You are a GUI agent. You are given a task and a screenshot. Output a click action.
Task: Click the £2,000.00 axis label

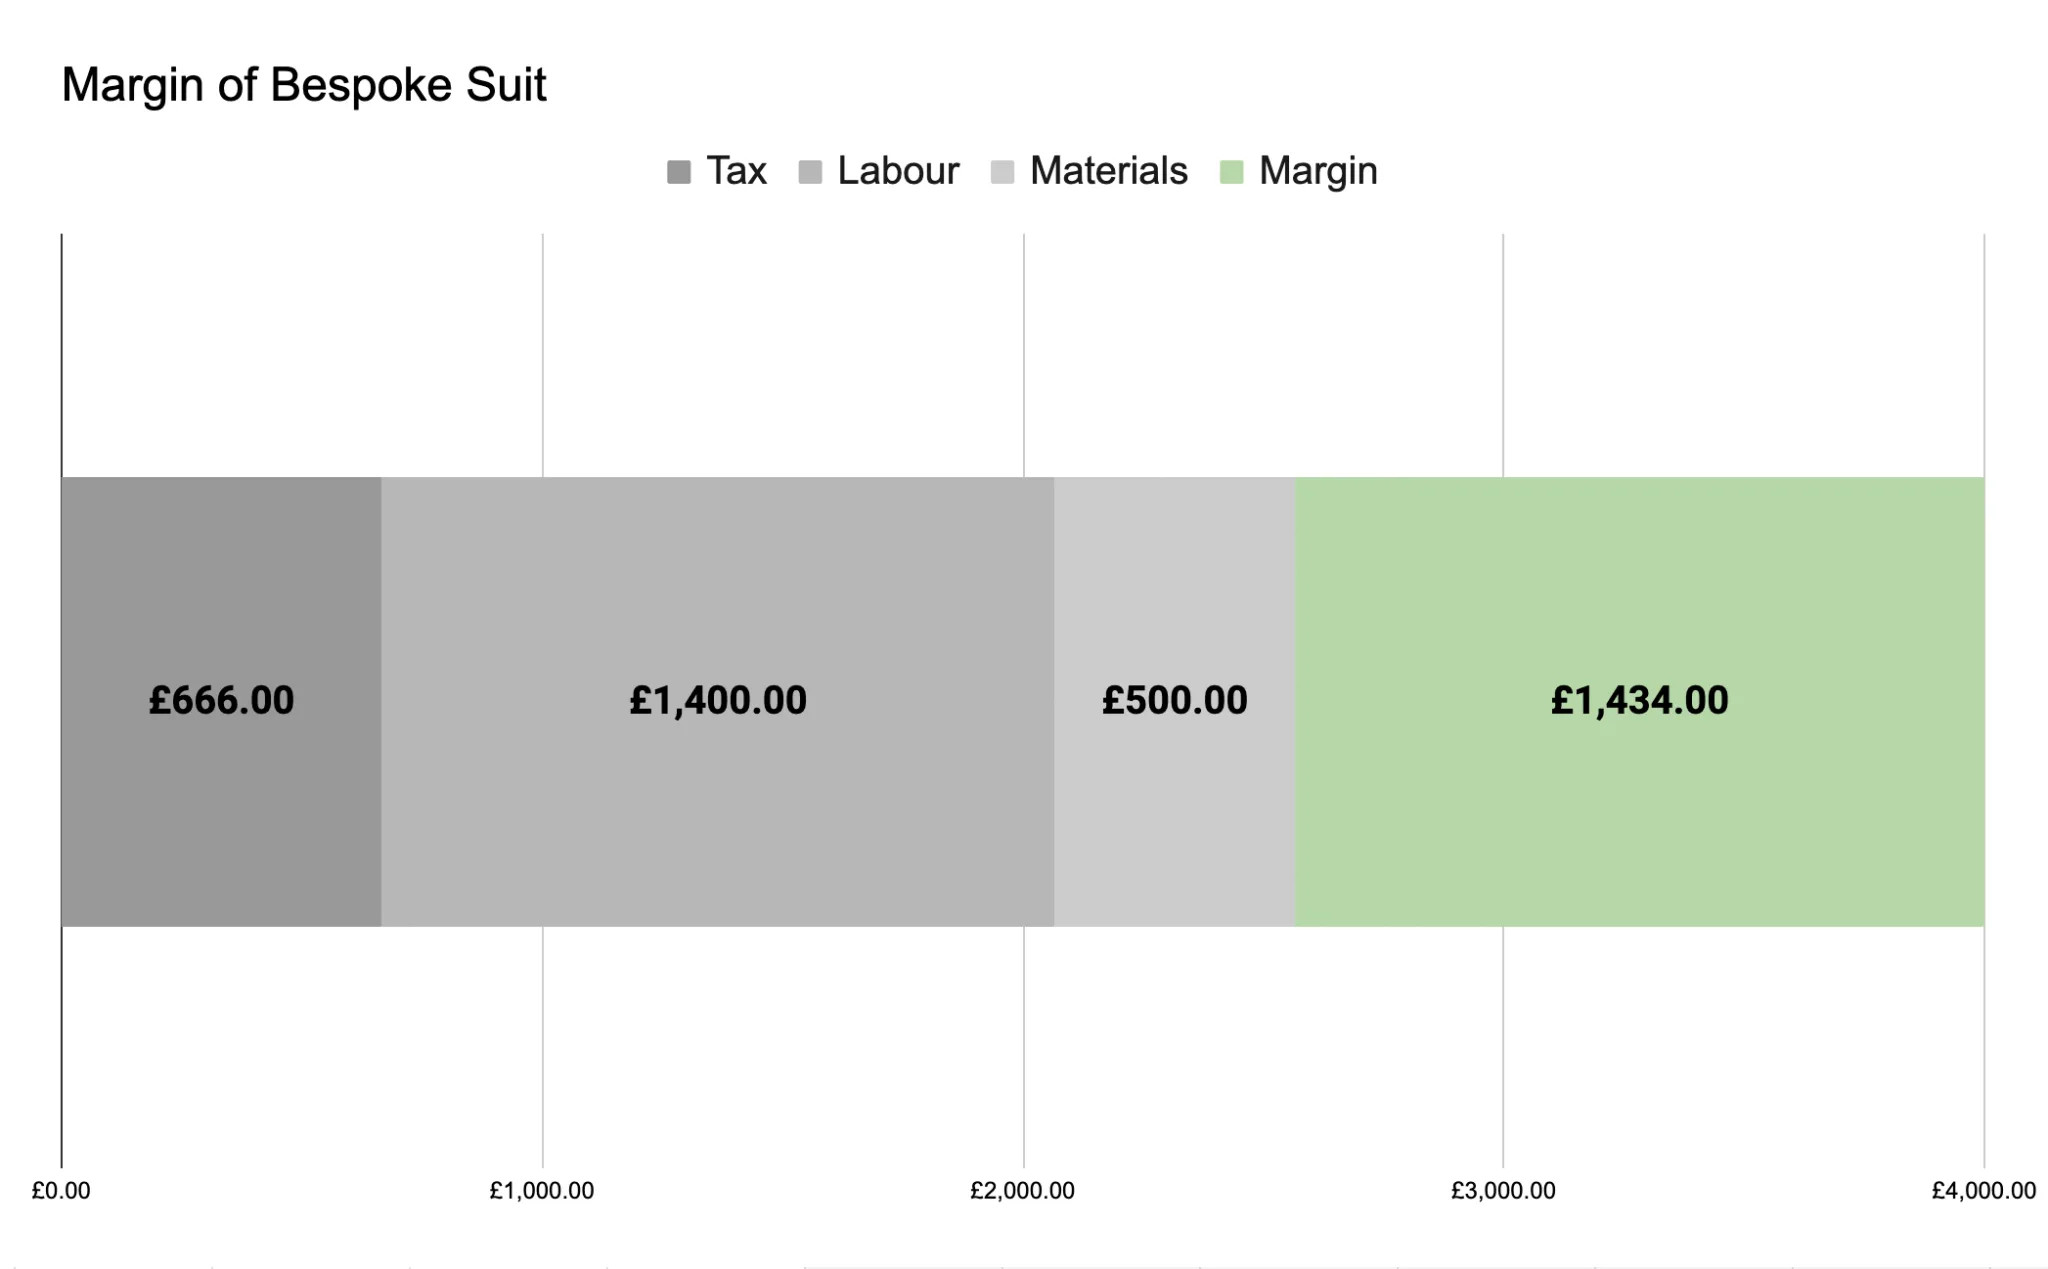pos(1022,1190)
